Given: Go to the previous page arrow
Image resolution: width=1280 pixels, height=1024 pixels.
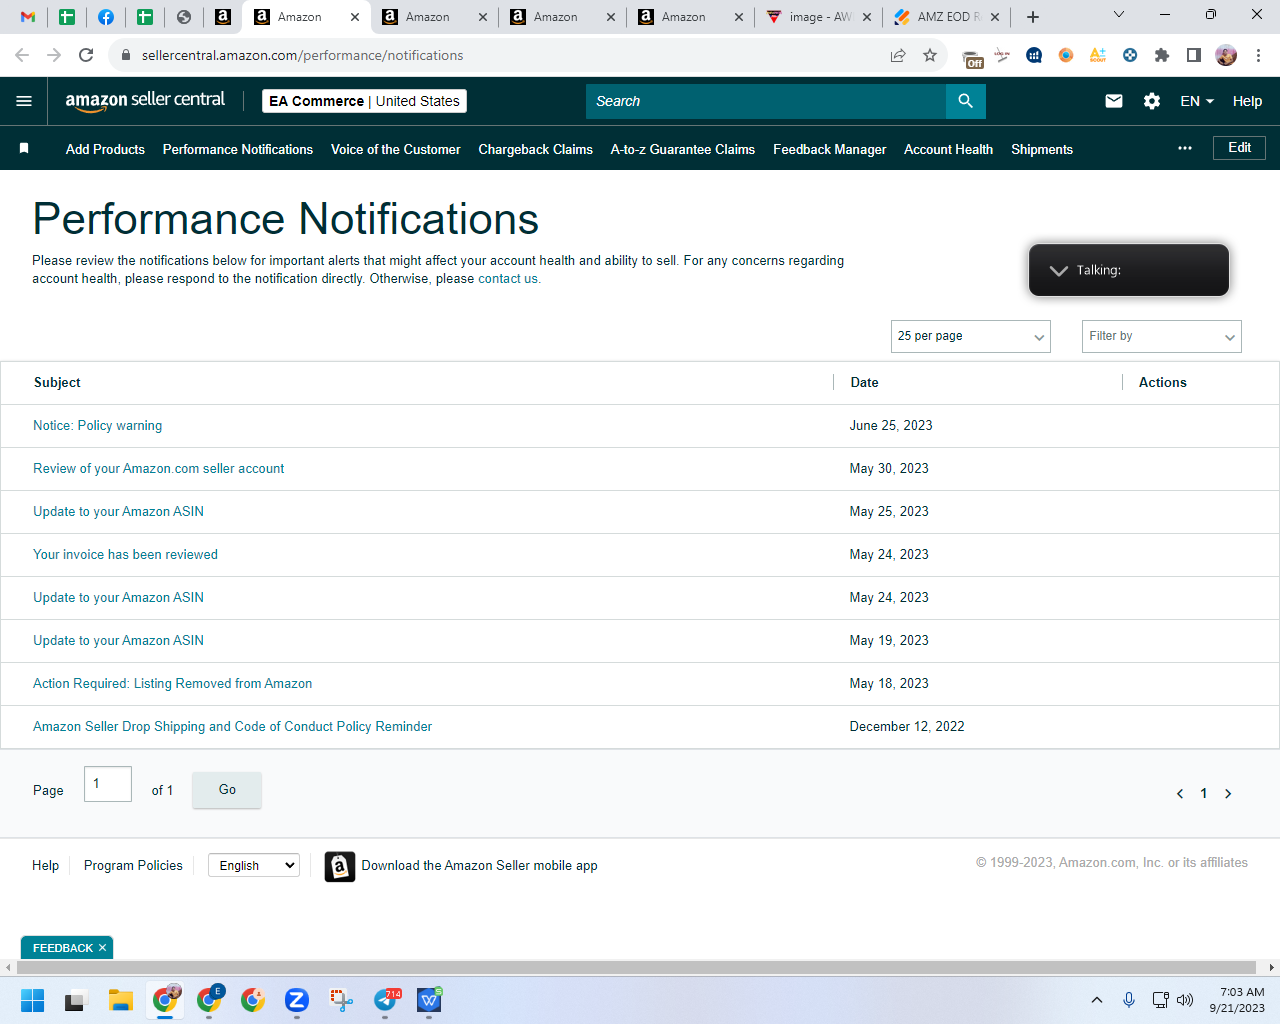Looking at the screenshot, I should (x=1180, y=794).
